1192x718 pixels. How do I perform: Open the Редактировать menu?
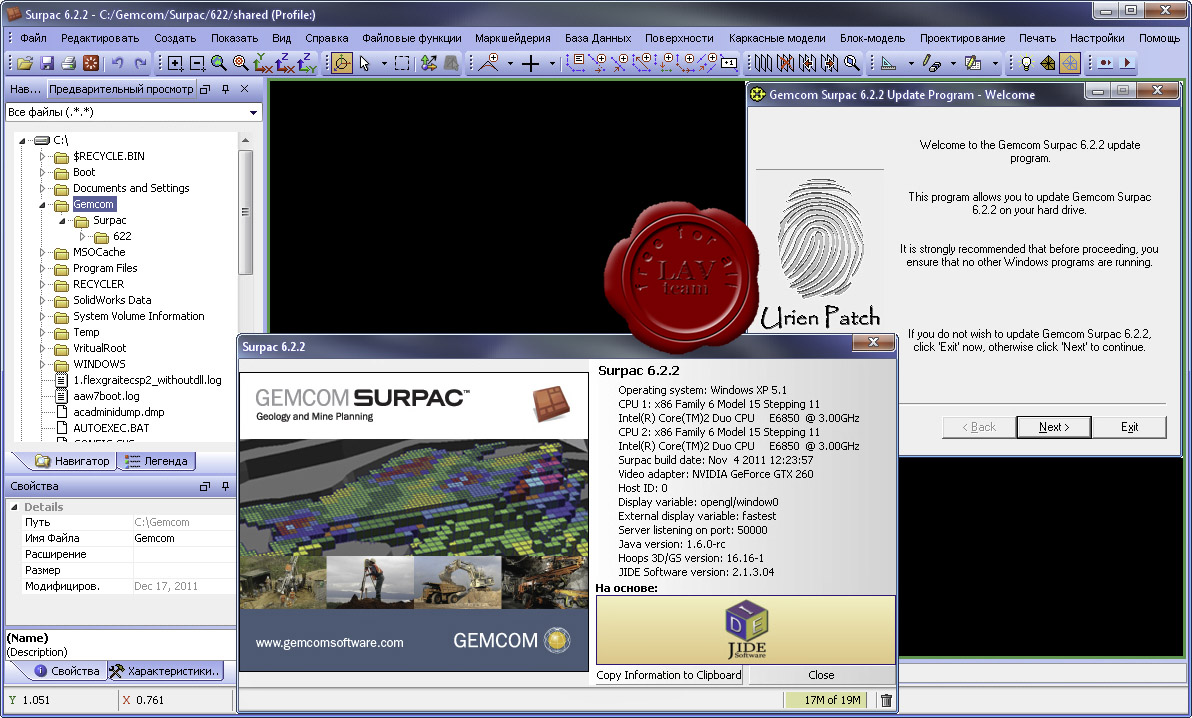[100, 38]
